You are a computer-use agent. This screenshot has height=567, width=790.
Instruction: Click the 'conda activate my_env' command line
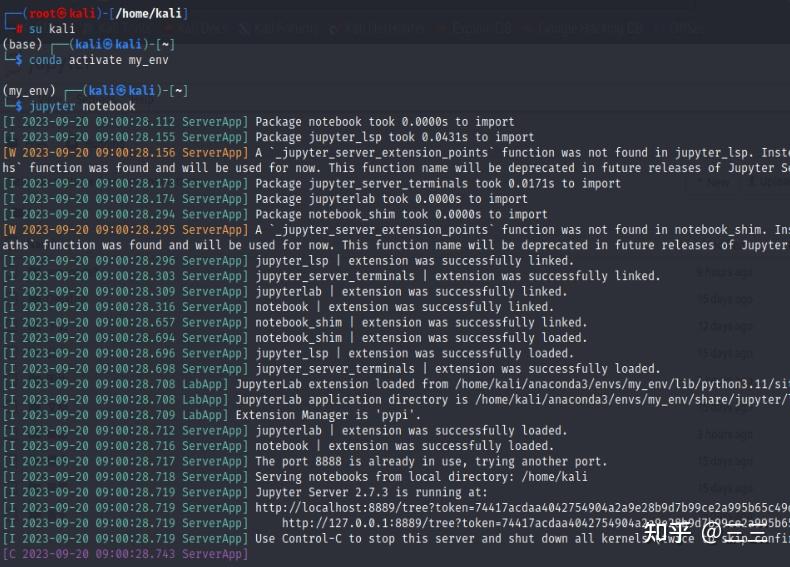[x=99, y=60]
